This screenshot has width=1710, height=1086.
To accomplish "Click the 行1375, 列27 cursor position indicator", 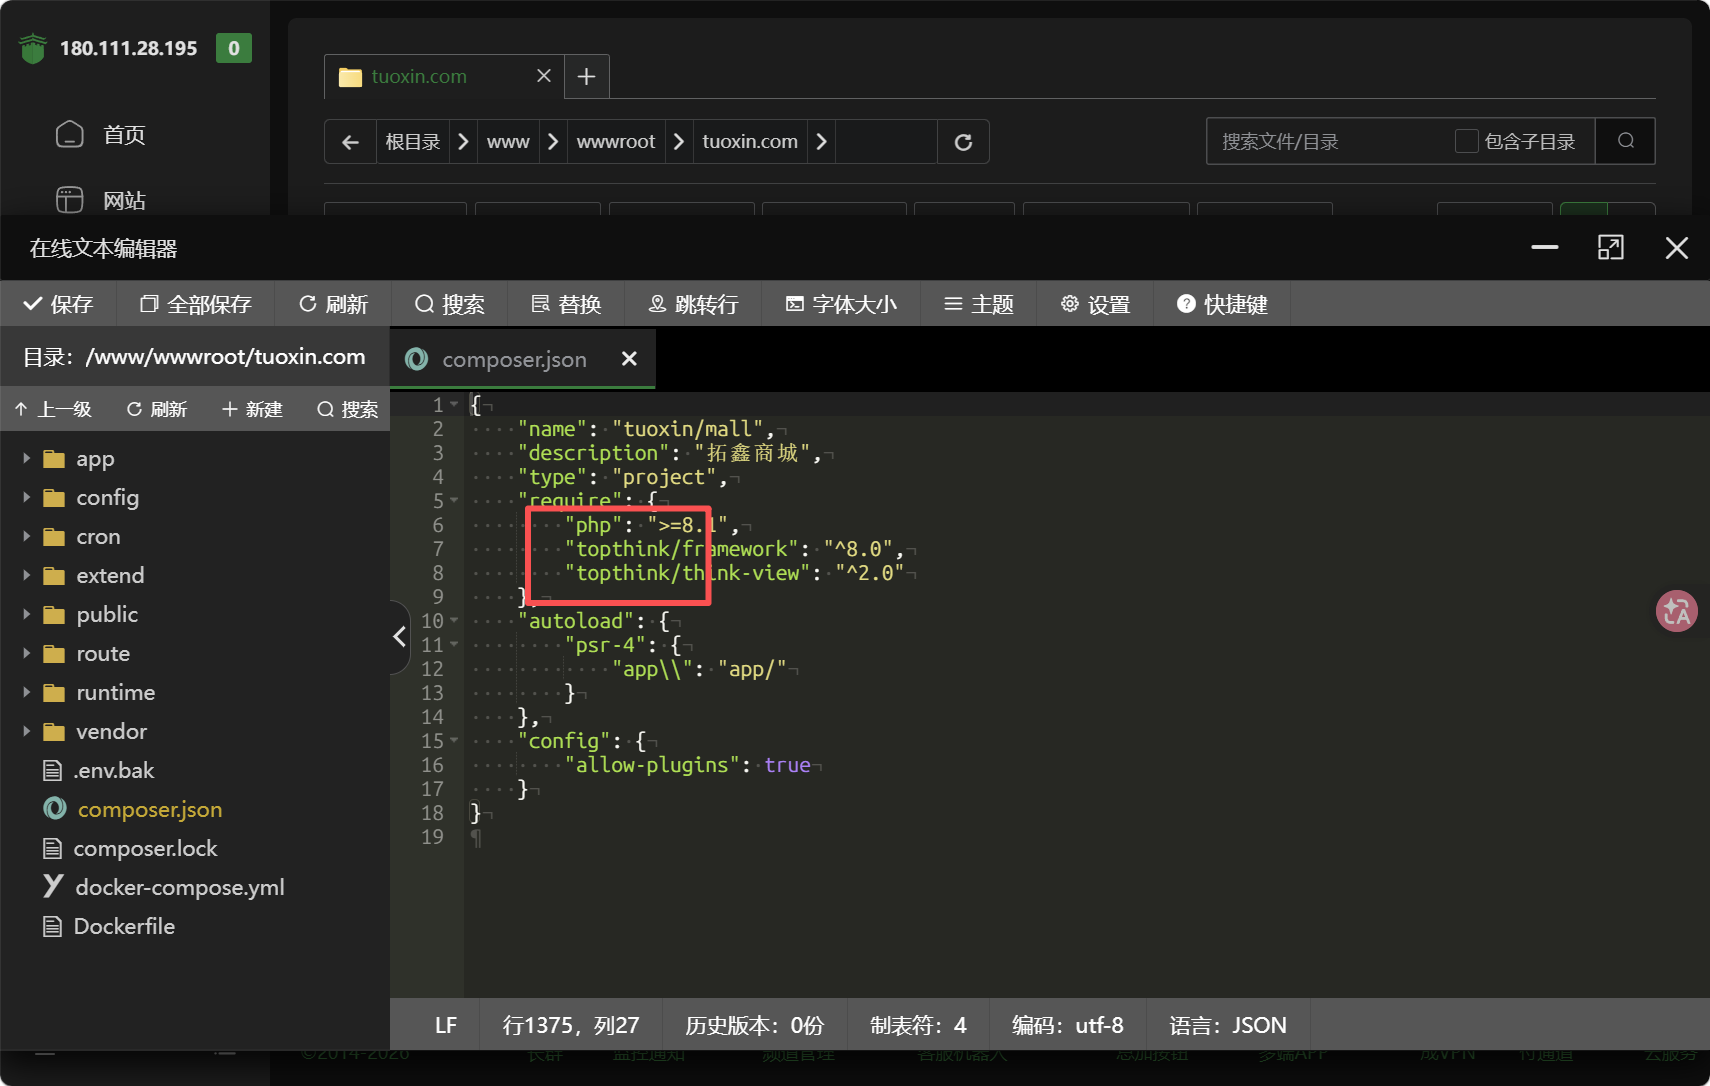I will coord(571,1025).
